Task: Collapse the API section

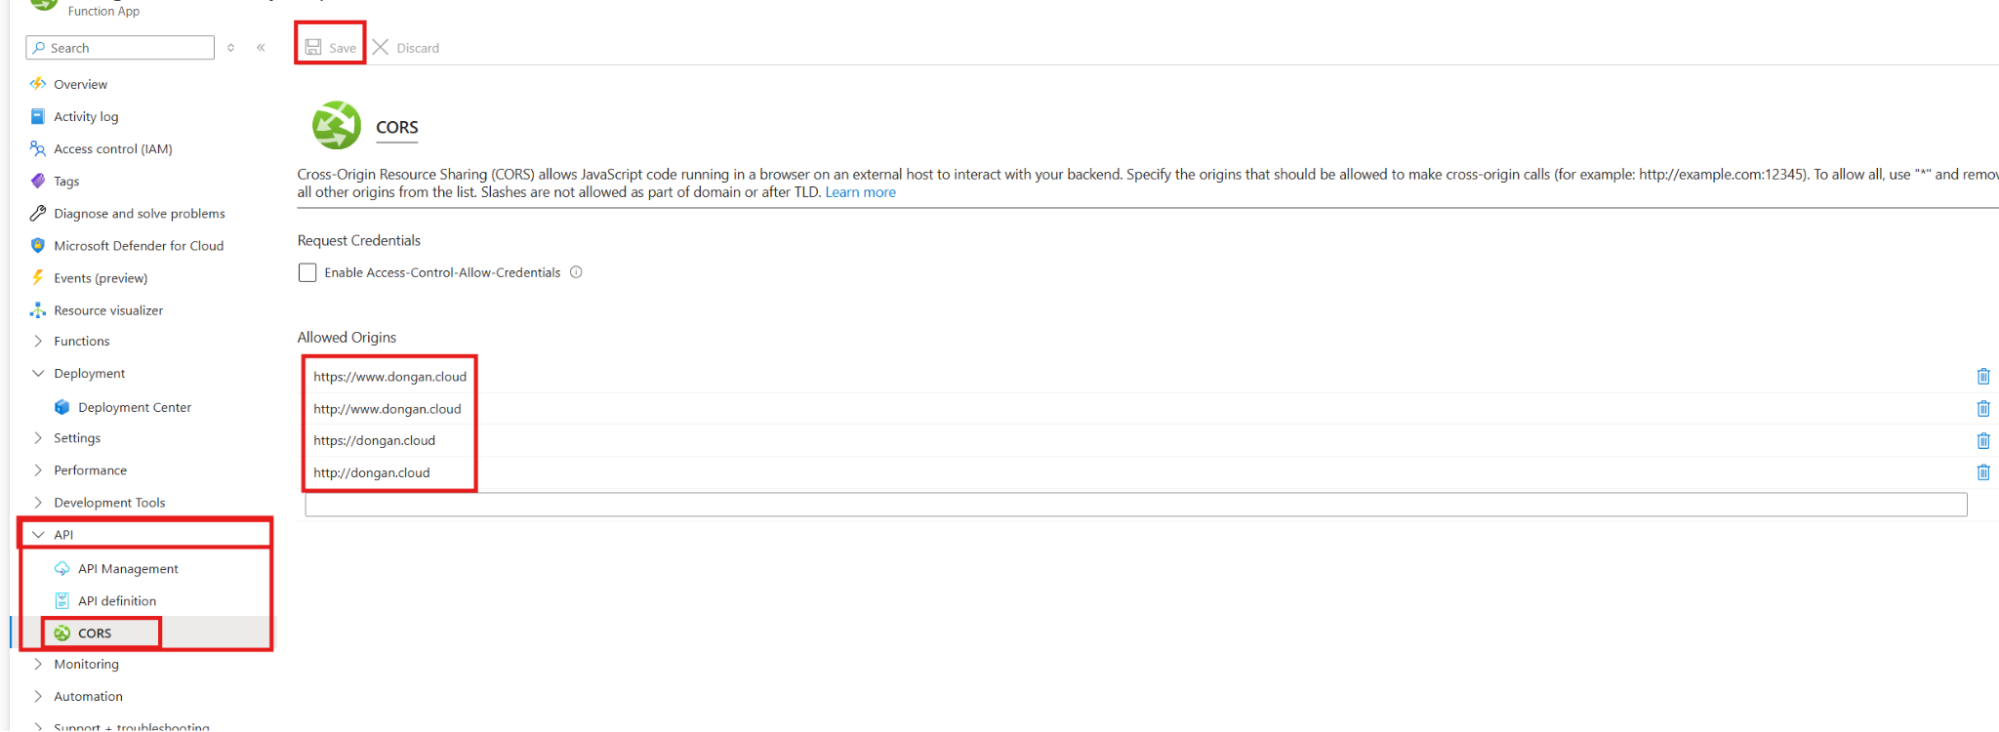Action: (x=38, y=534)
